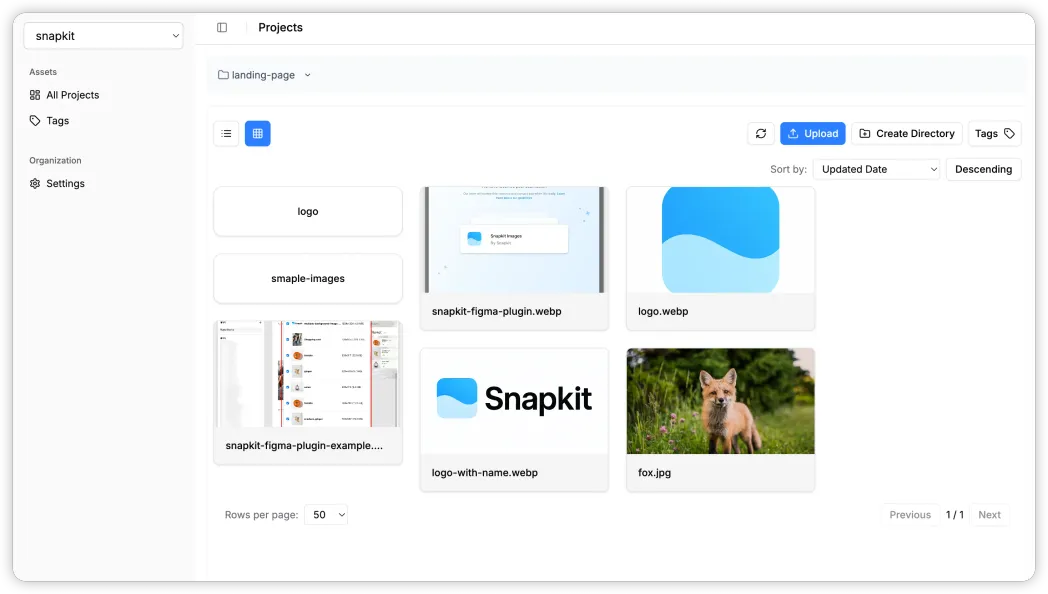The width and height of the screenshot is (1048, 594).
Task: Open the logo-with-name.webp thumbnail
Action: [514, 401]
